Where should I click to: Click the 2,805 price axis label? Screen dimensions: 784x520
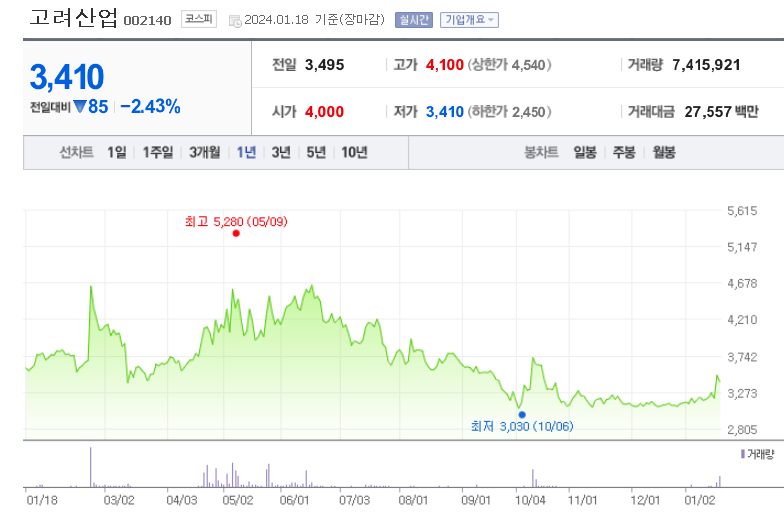coord(742,430)
